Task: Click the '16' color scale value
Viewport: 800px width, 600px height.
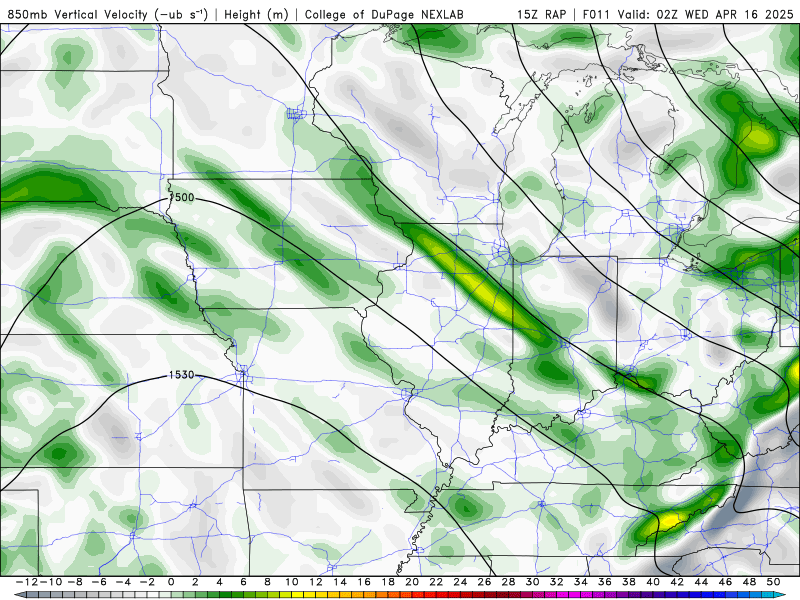Action: (x=364, y=582)
